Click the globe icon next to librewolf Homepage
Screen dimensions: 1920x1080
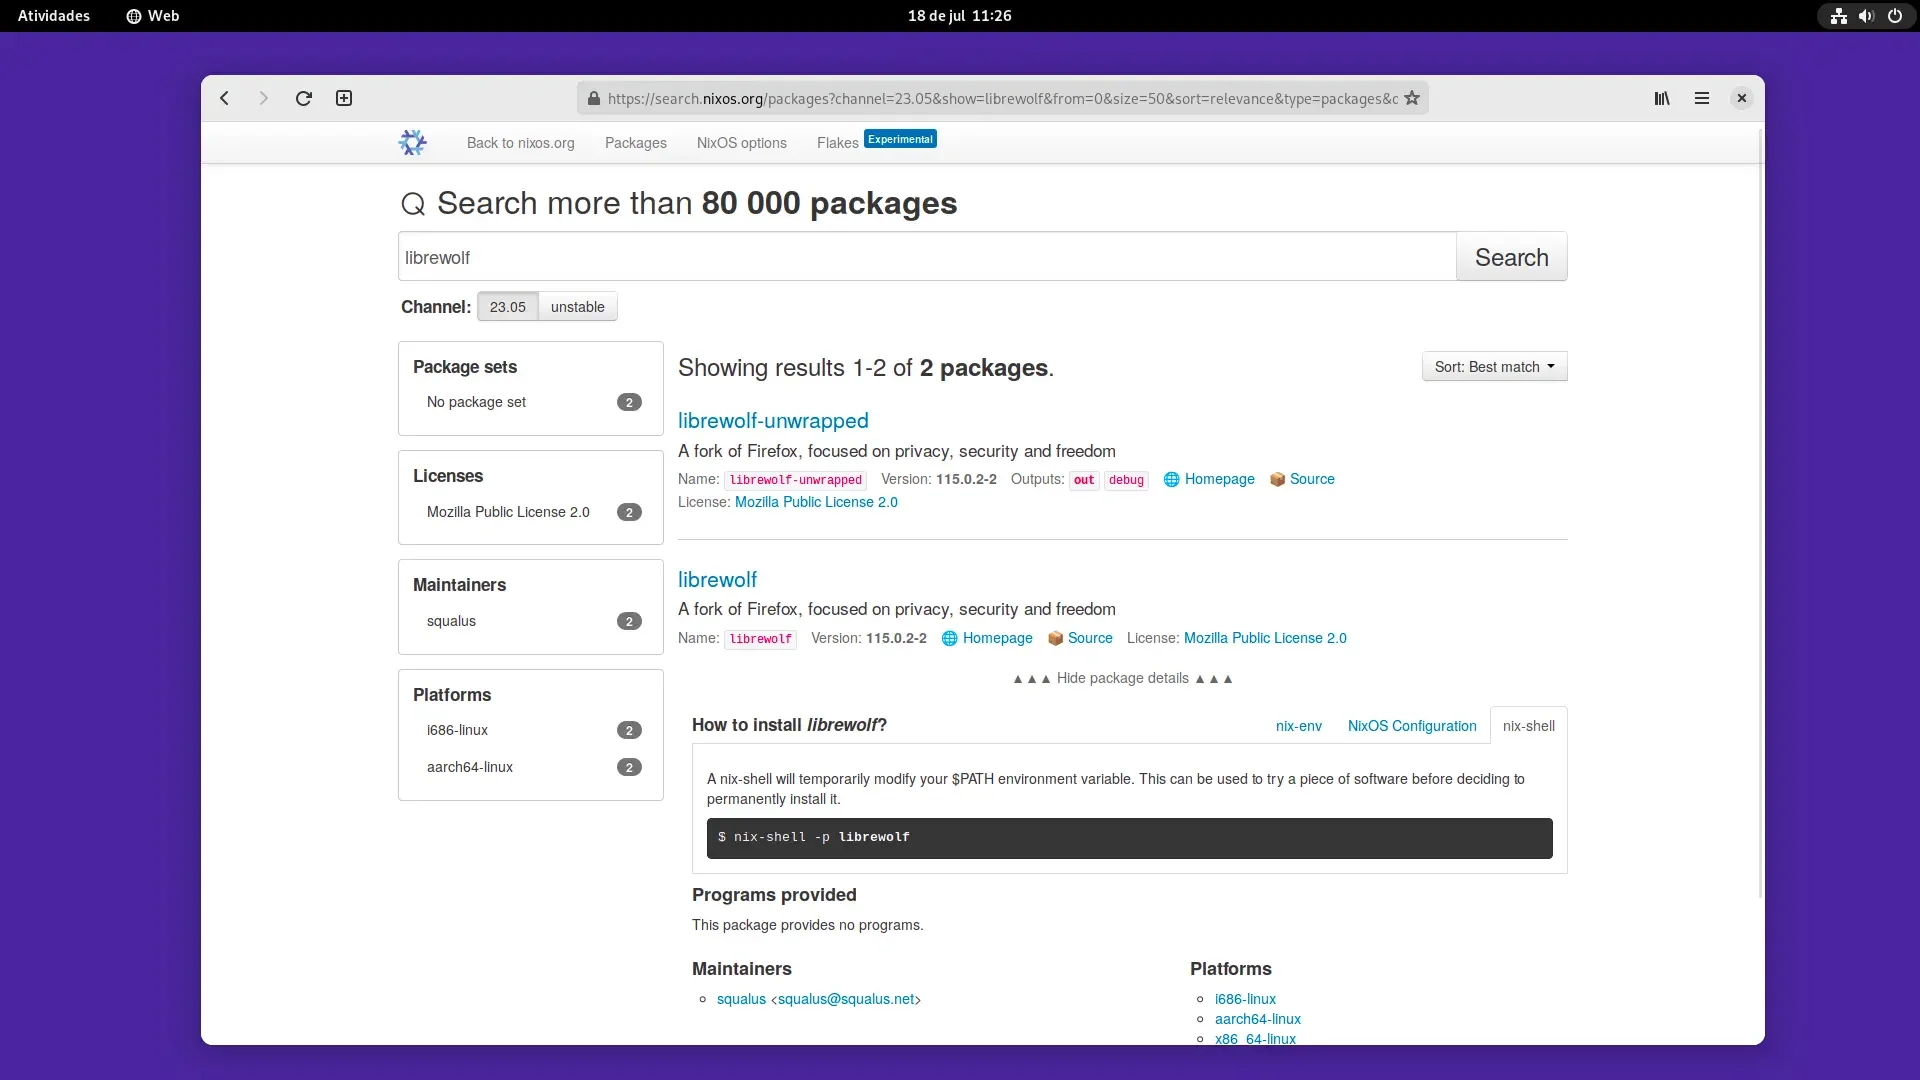pos(950,639)
